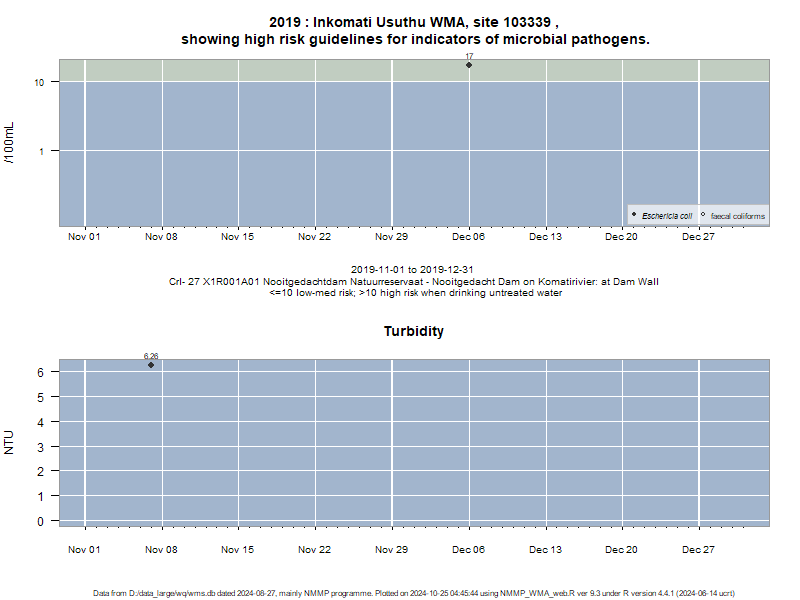
Task: Click the '1' tick on the /100mL axis
Action: (x=41, y=151)
